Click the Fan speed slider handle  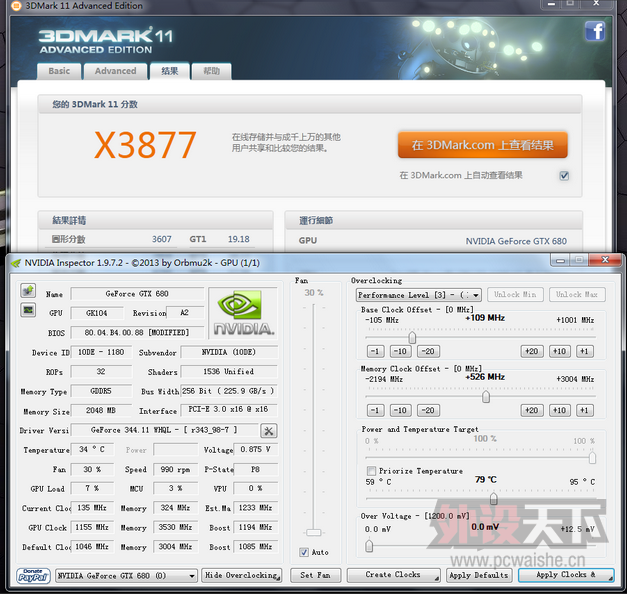point(314,532)
